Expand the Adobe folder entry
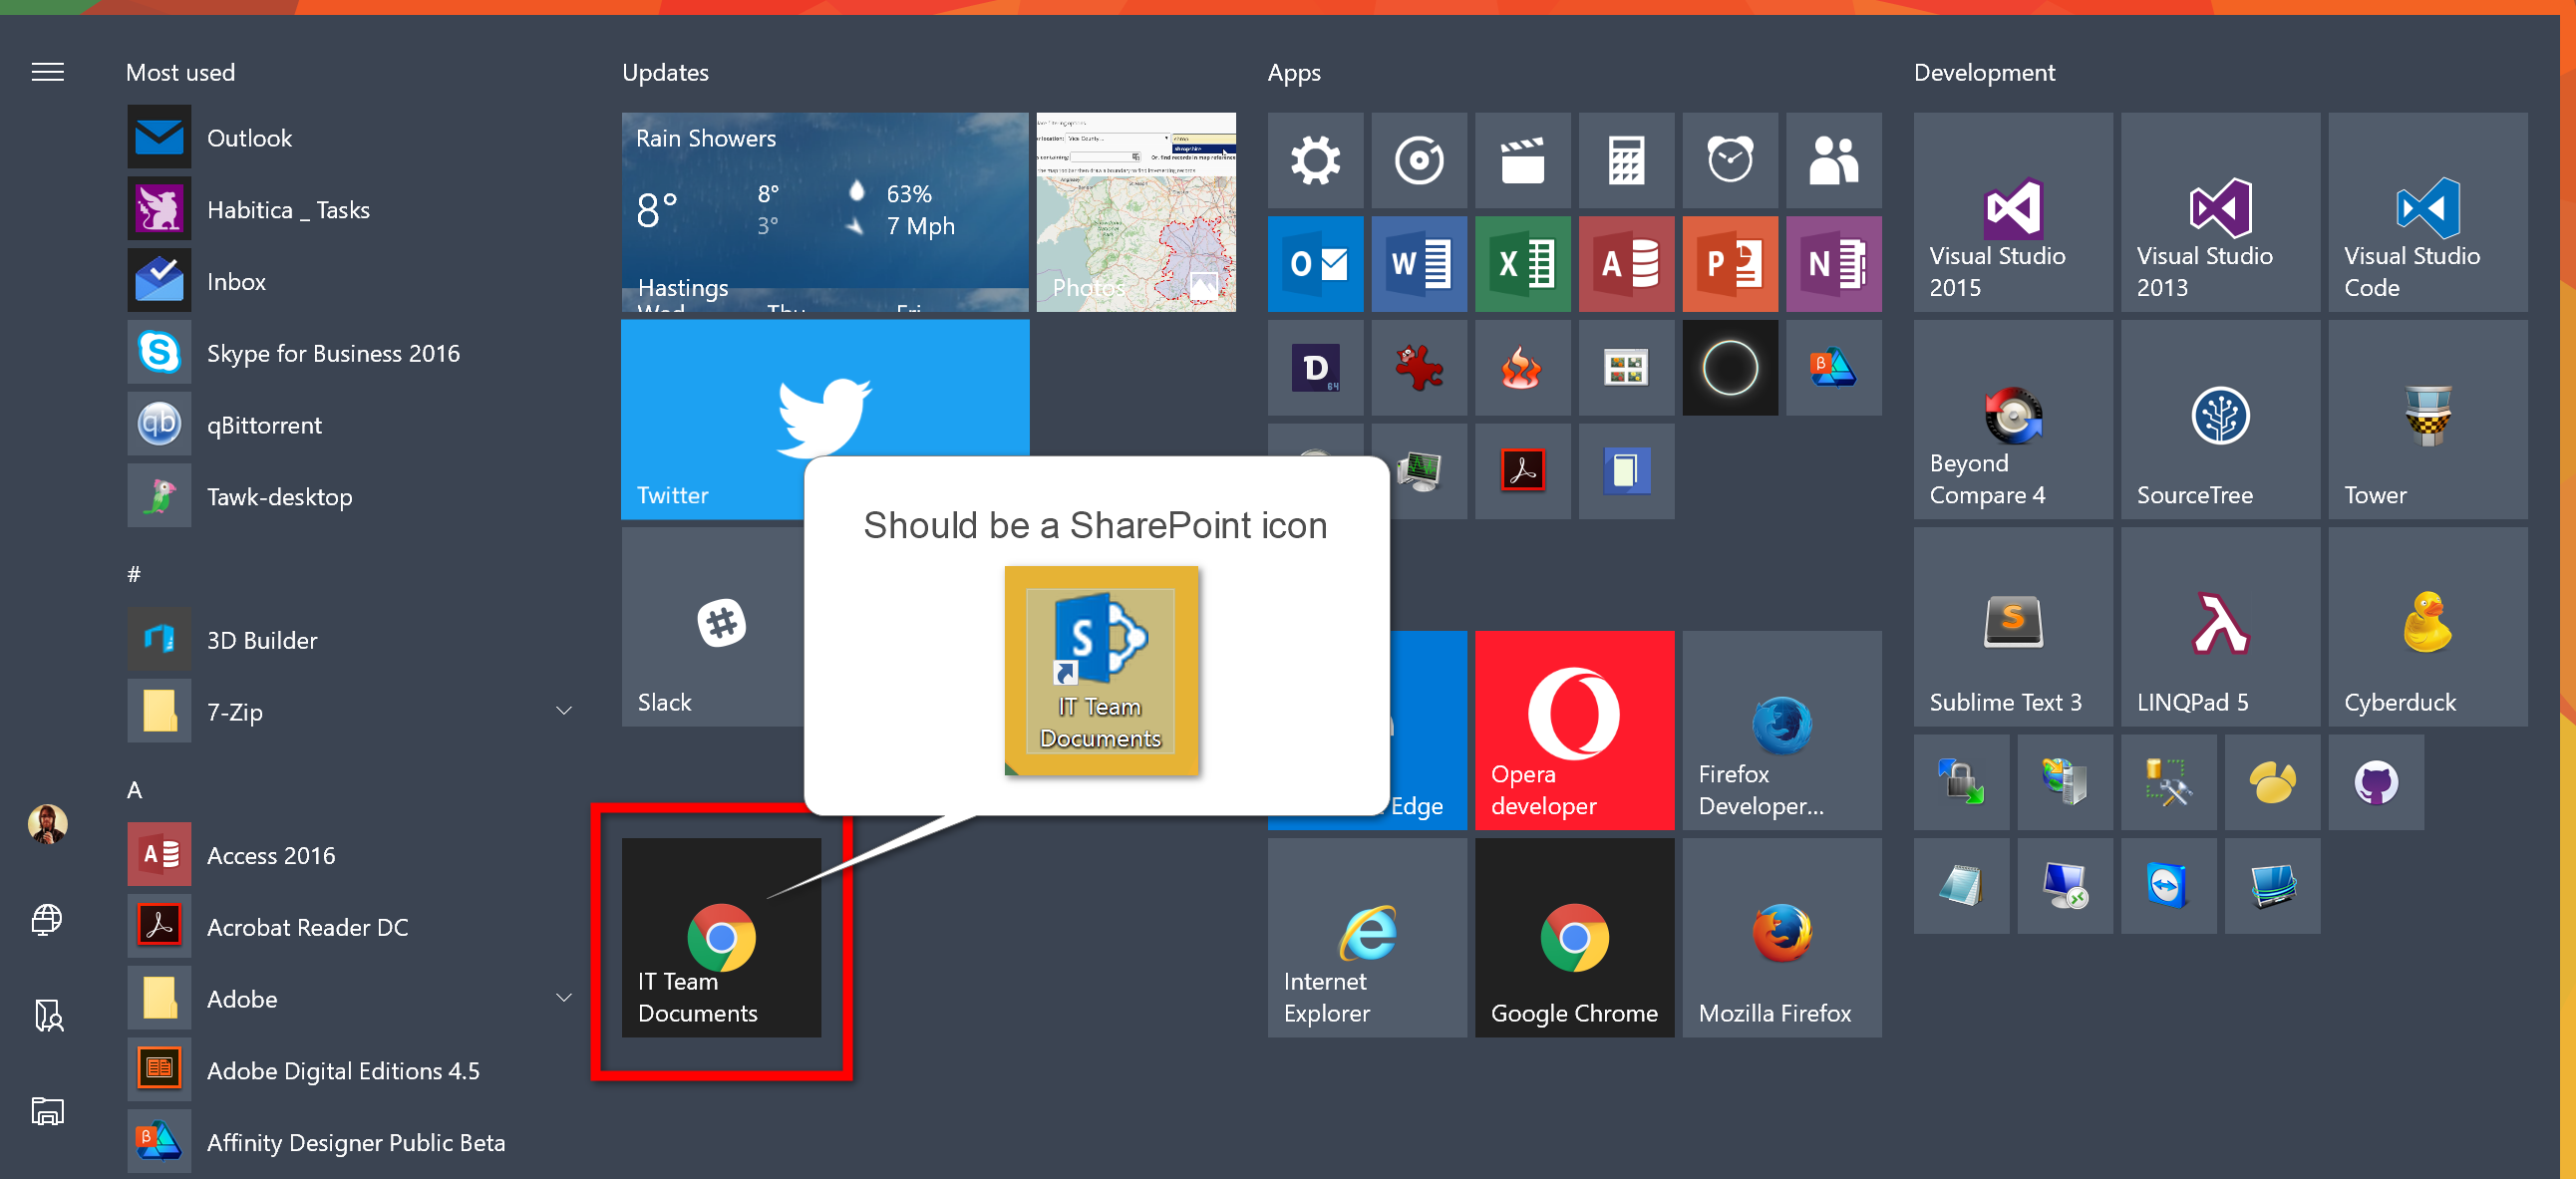Viewport: 2576px width, 1179px height. pos(564,997)
